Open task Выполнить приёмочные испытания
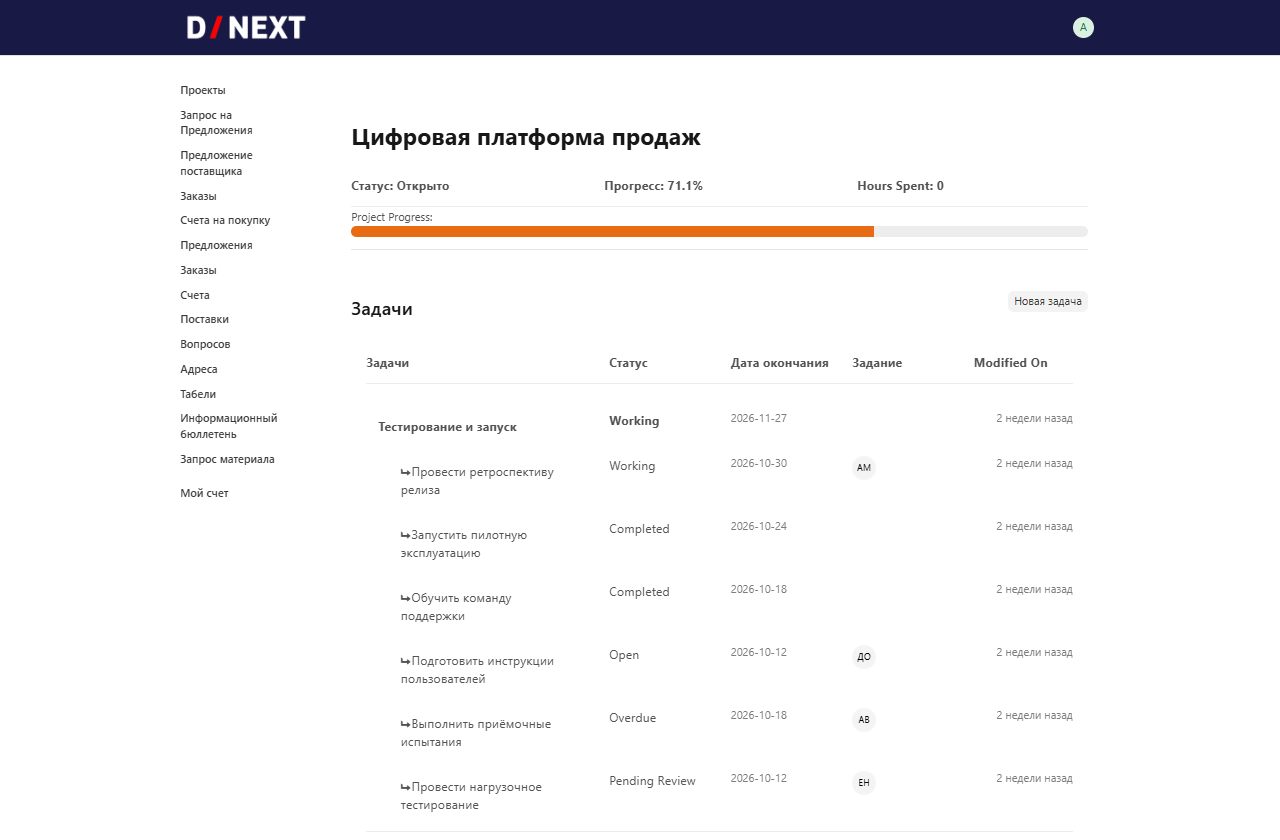 point(476,733)
